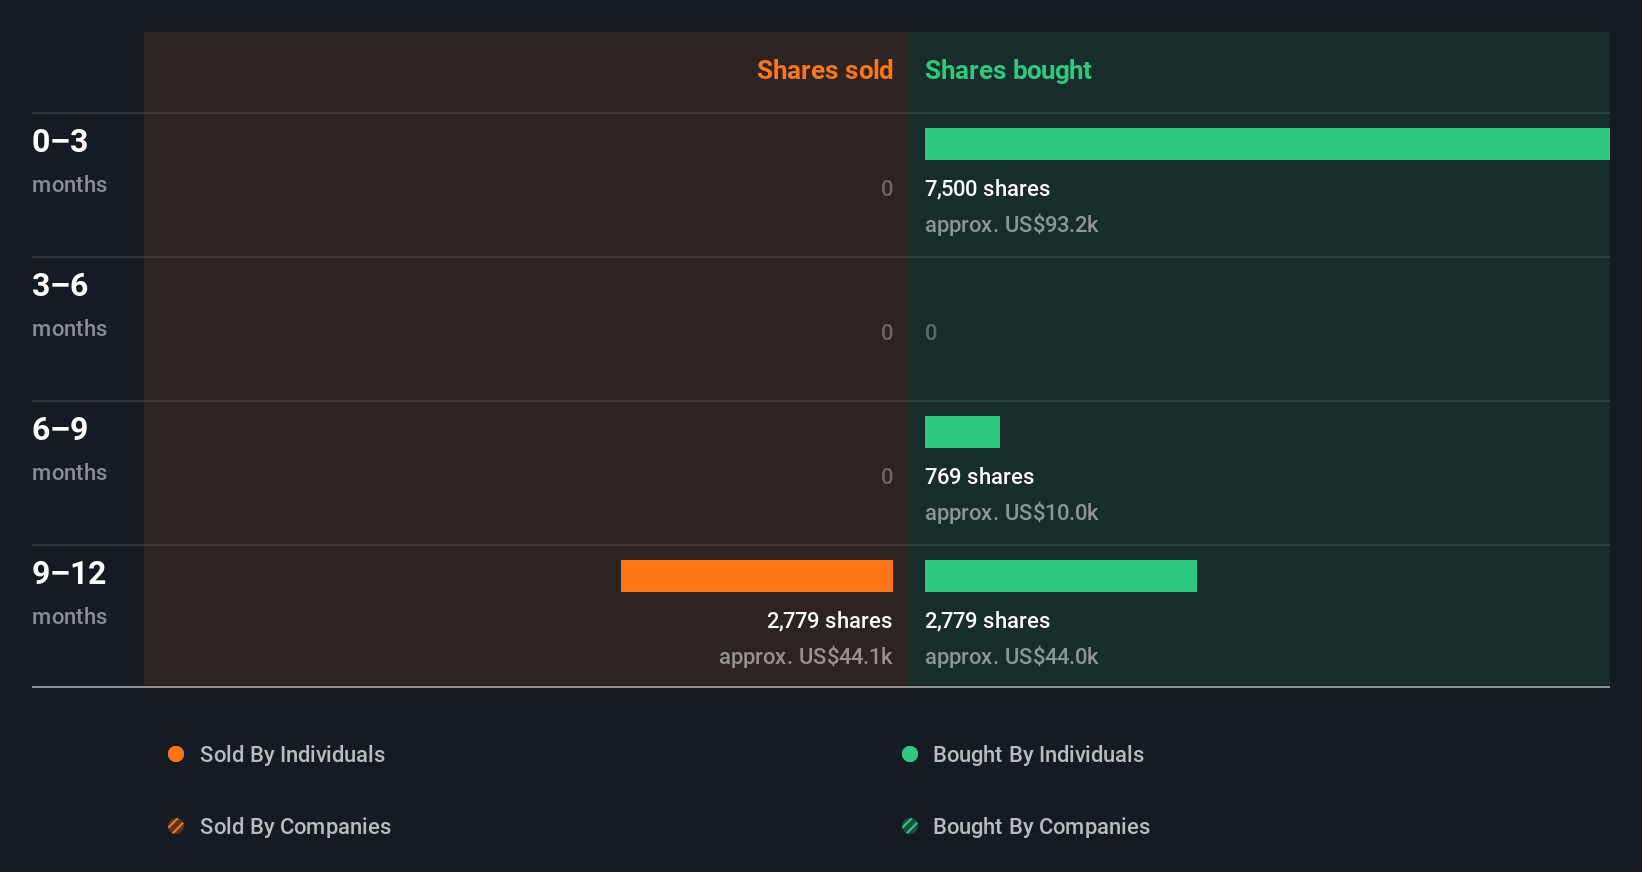Click the "approx. US$44.1k" sold amount

805,656
